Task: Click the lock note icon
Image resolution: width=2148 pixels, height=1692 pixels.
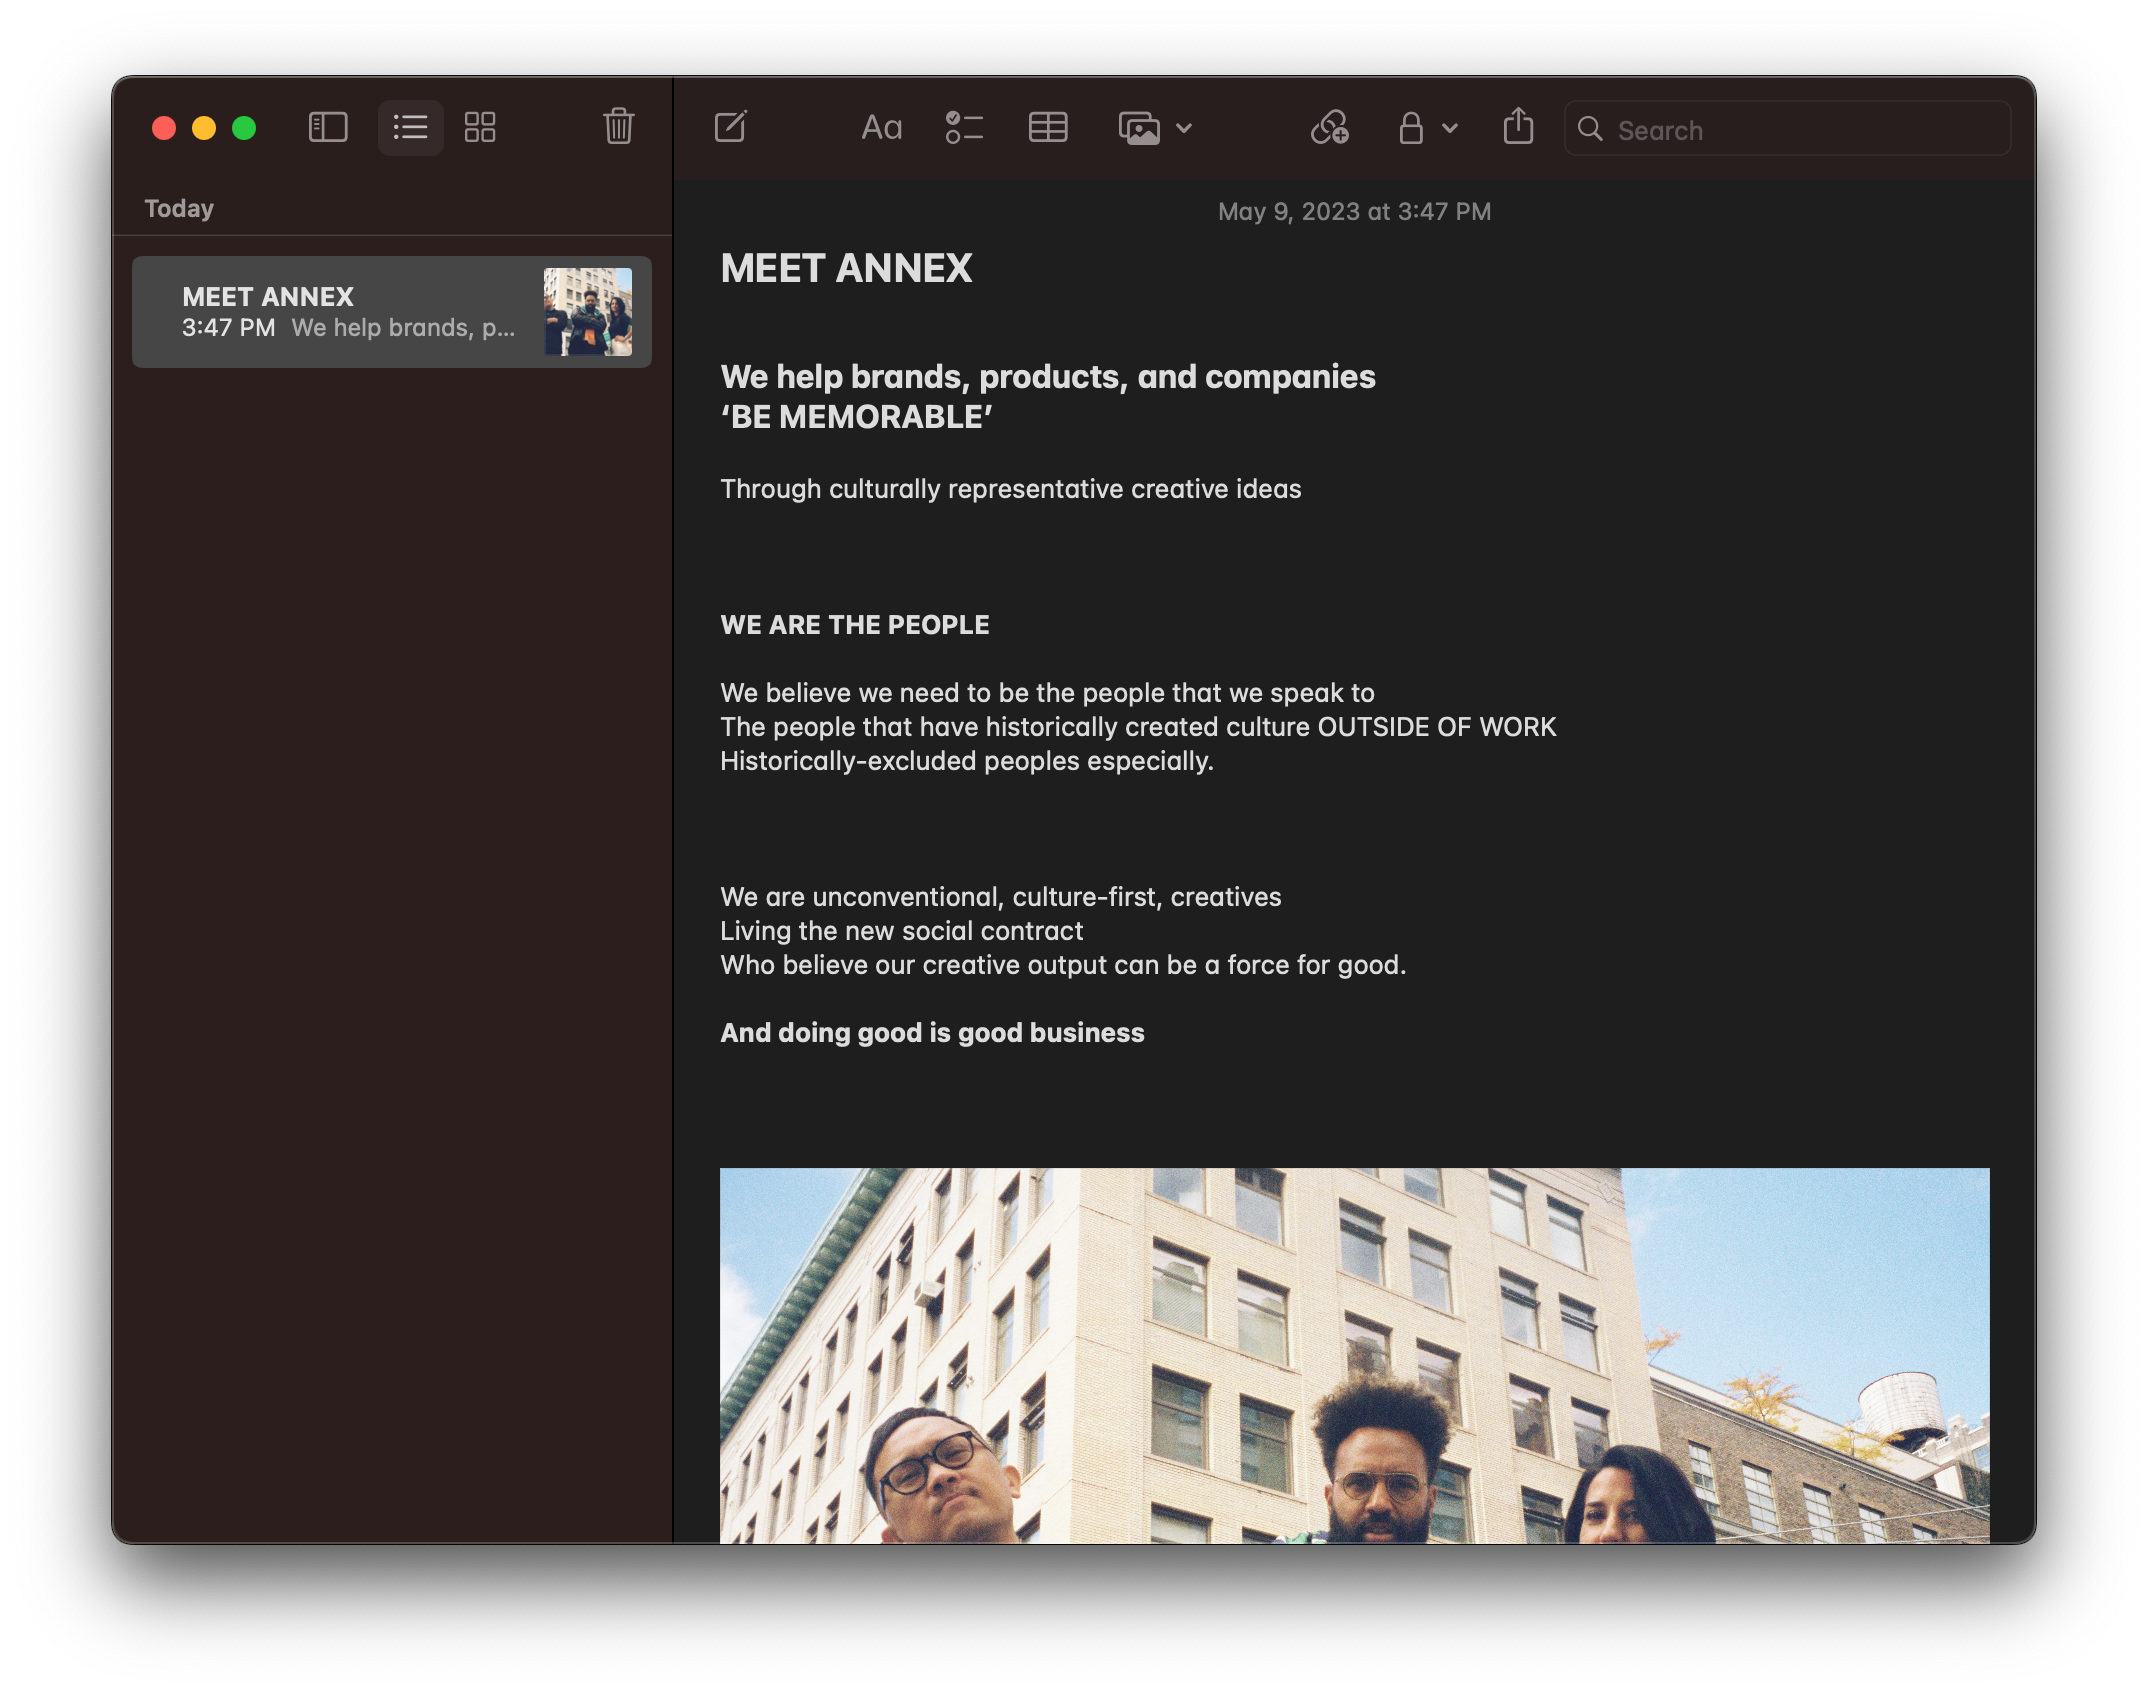Action: tap(1410, 128)
